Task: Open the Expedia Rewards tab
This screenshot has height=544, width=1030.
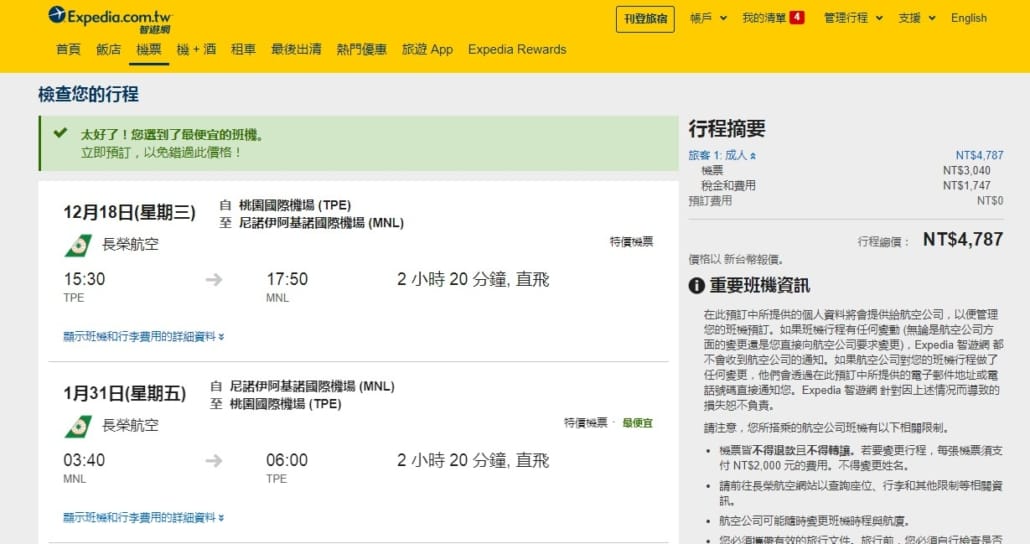Action: pos(517,49)
